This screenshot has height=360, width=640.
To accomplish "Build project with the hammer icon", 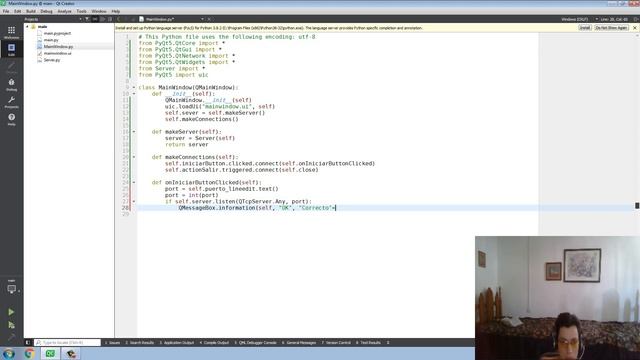I will pos(11,337).
